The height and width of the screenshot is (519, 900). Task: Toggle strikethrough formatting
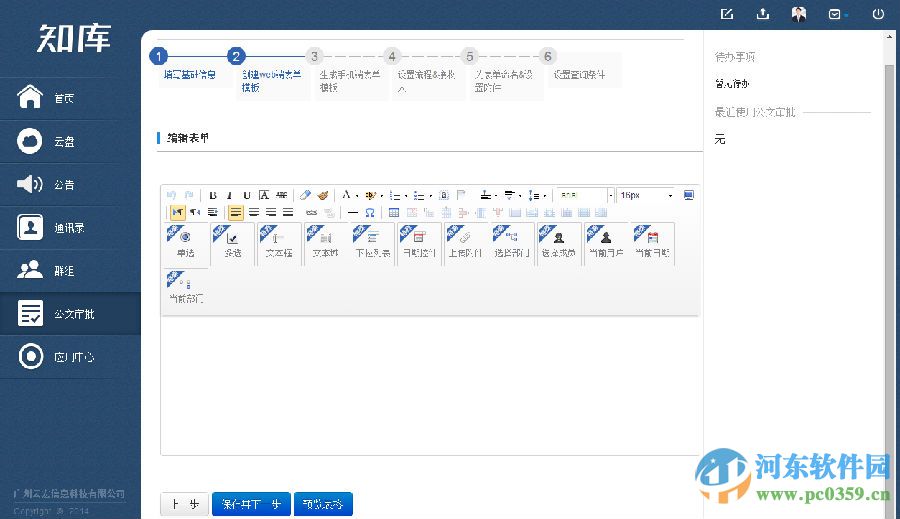281,195
